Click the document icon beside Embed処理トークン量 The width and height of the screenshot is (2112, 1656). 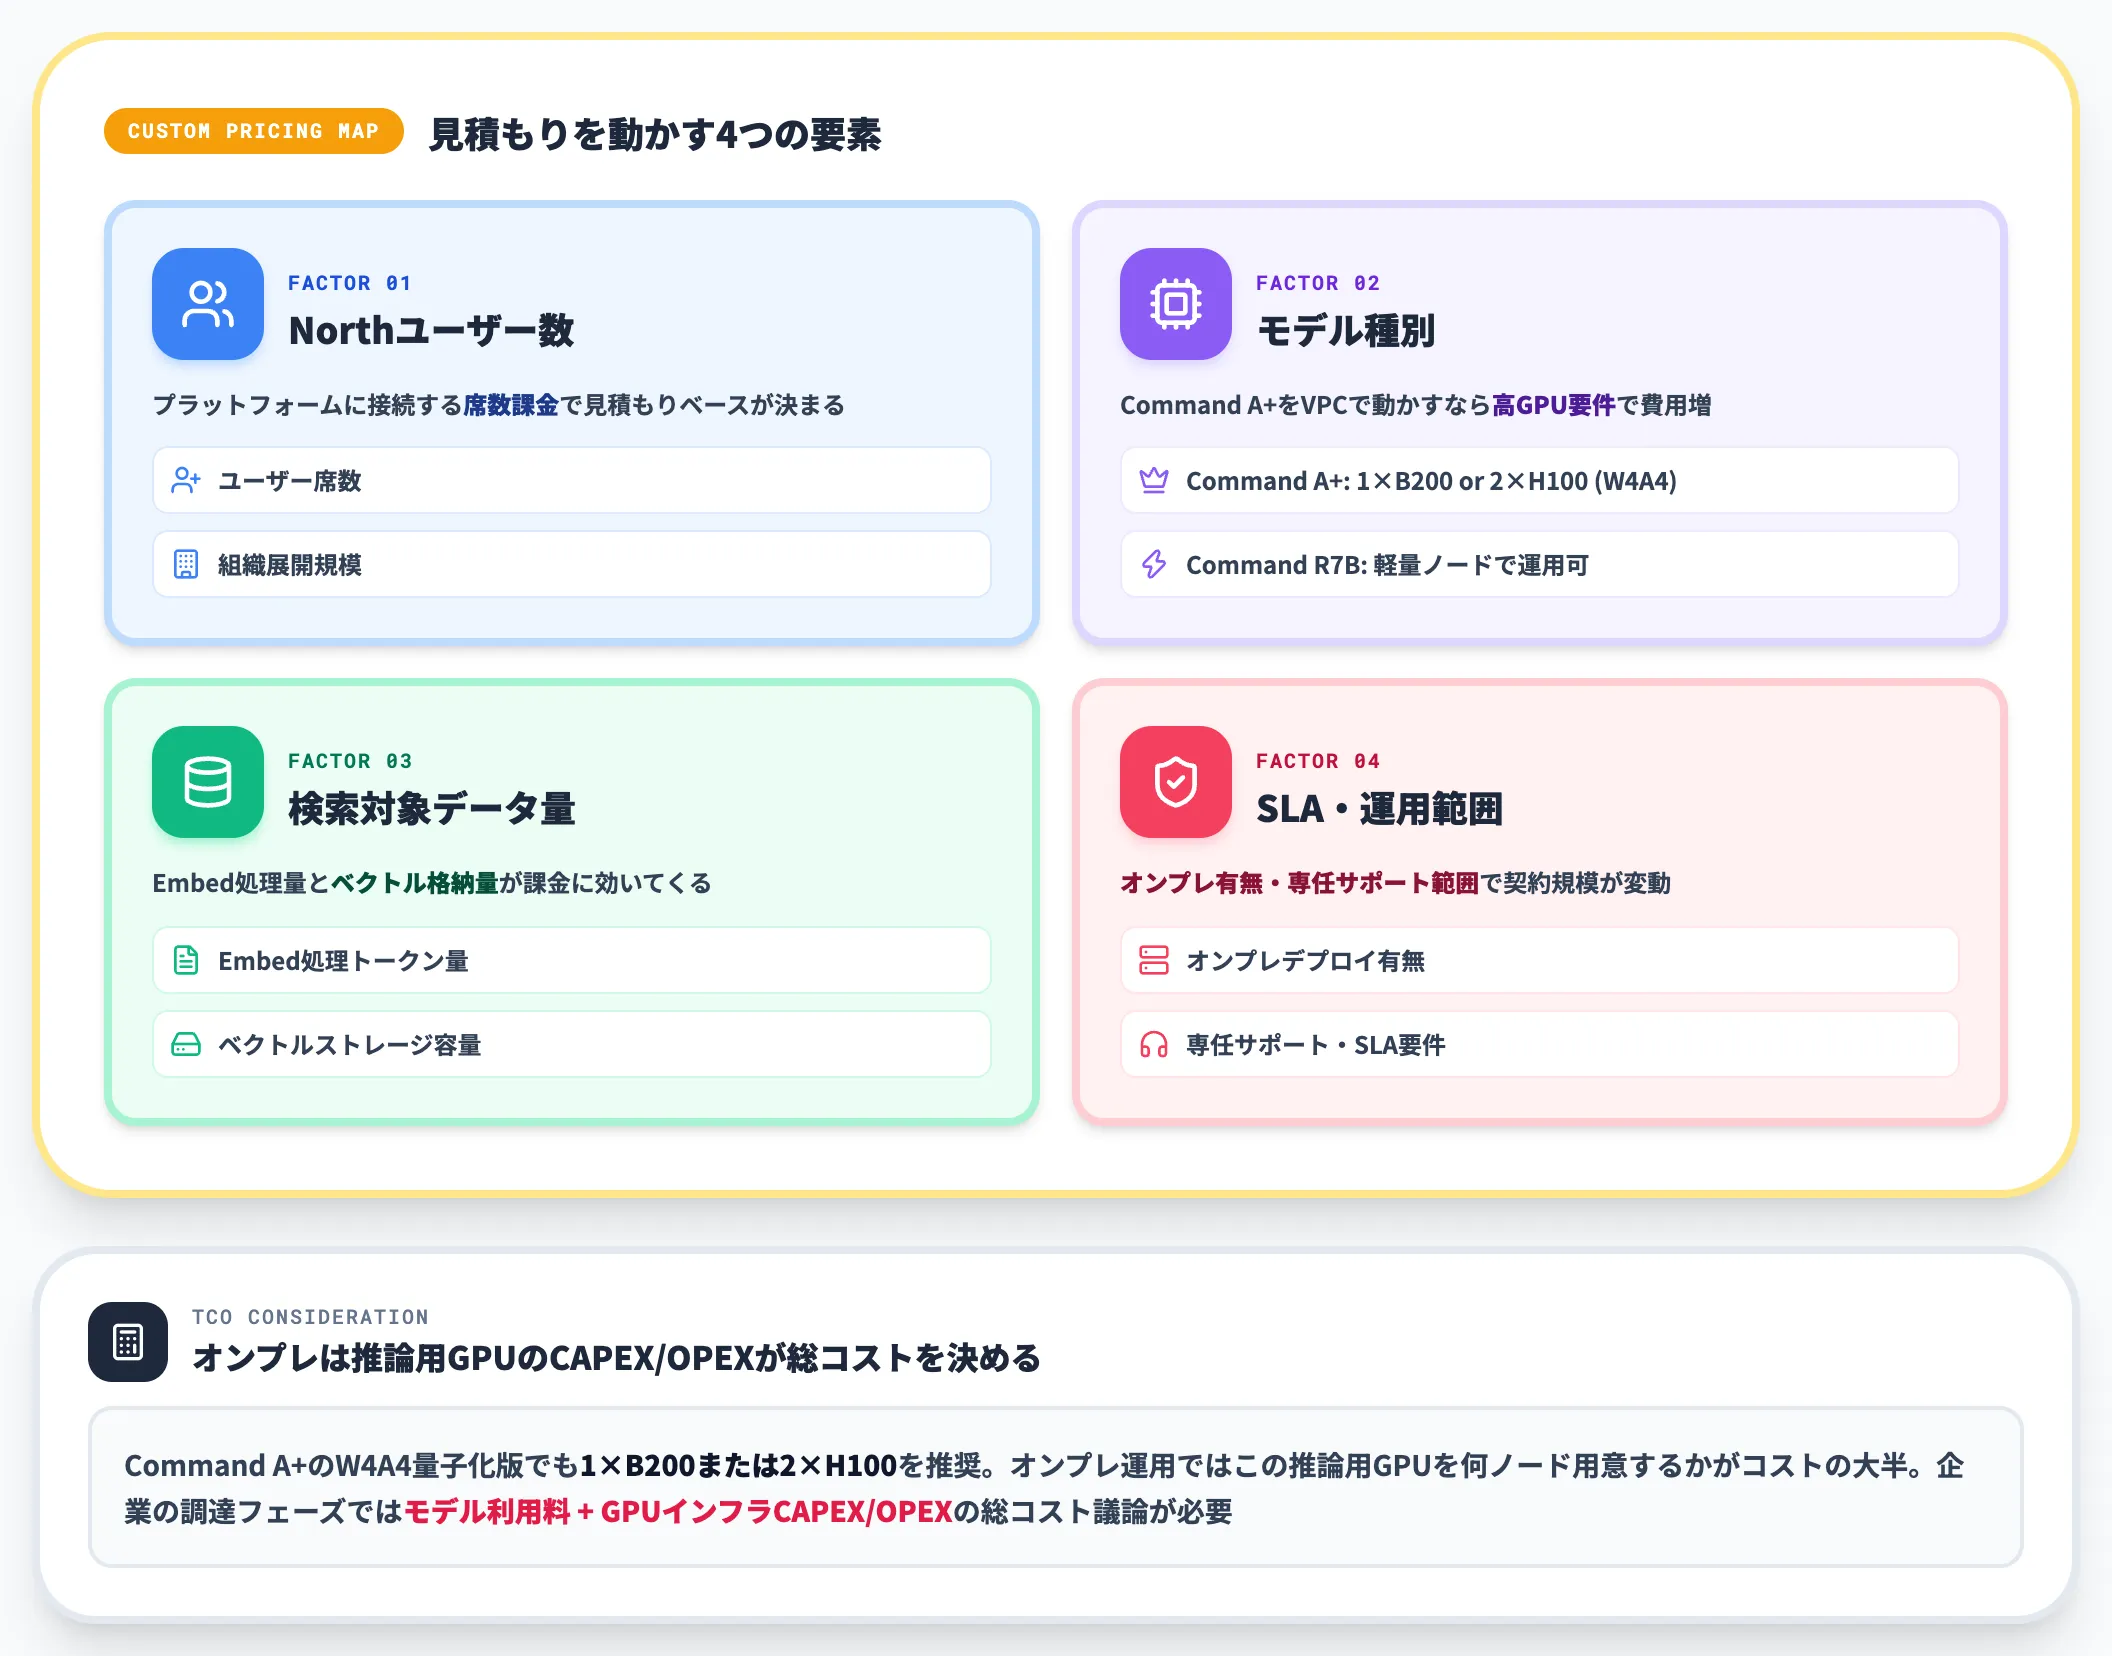[186, 961]
